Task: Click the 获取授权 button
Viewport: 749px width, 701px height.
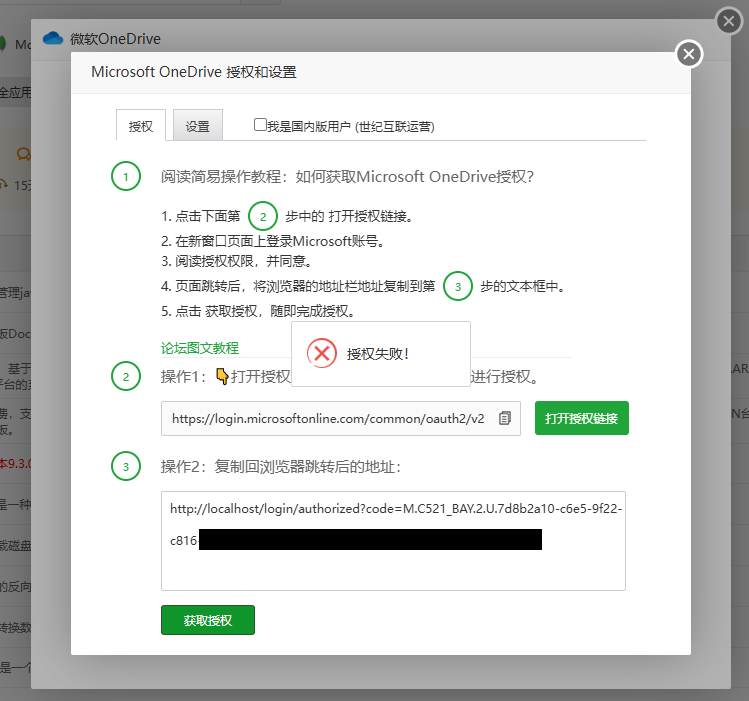Action: [x=208, y=620]
